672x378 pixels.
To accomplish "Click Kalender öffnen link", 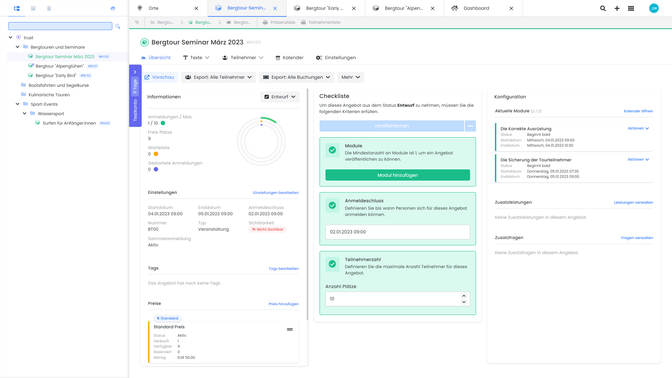I will click(638, 111).
